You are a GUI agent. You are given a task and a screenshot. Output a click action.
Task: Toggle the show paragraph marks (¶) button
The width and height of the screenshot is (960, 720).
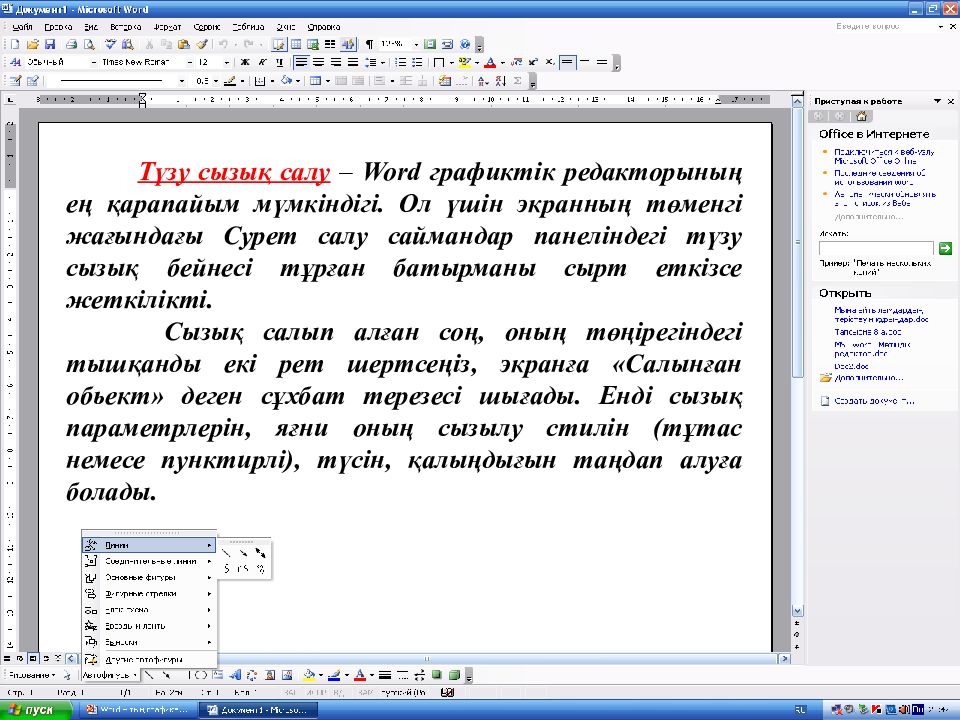(x=369, y=44)
